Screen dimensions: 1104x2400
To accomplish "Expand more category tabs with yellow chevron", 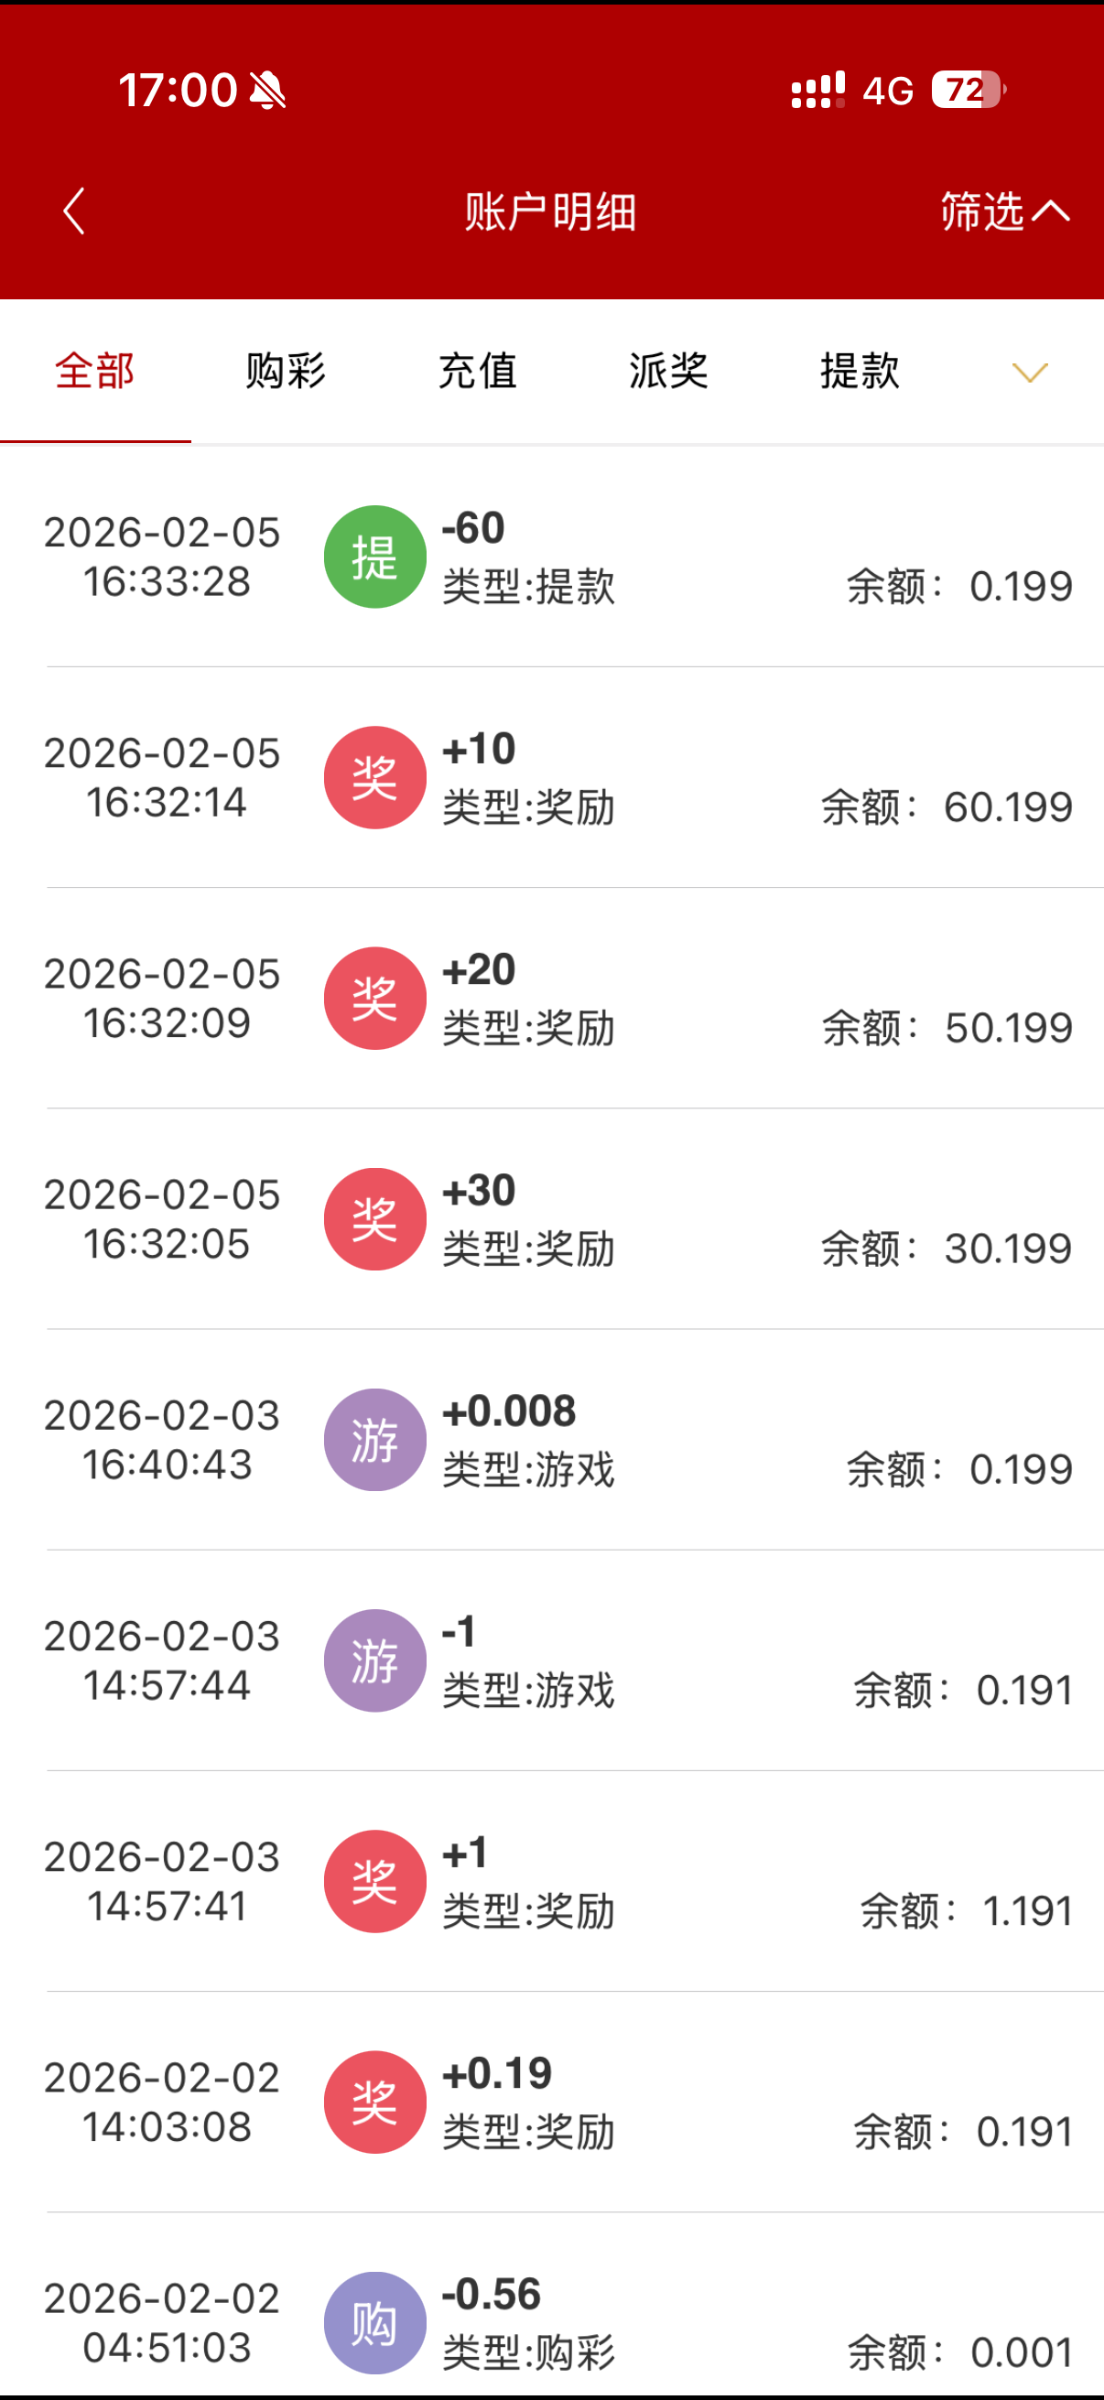I will pyautogui.click(x=1029, y=372).
